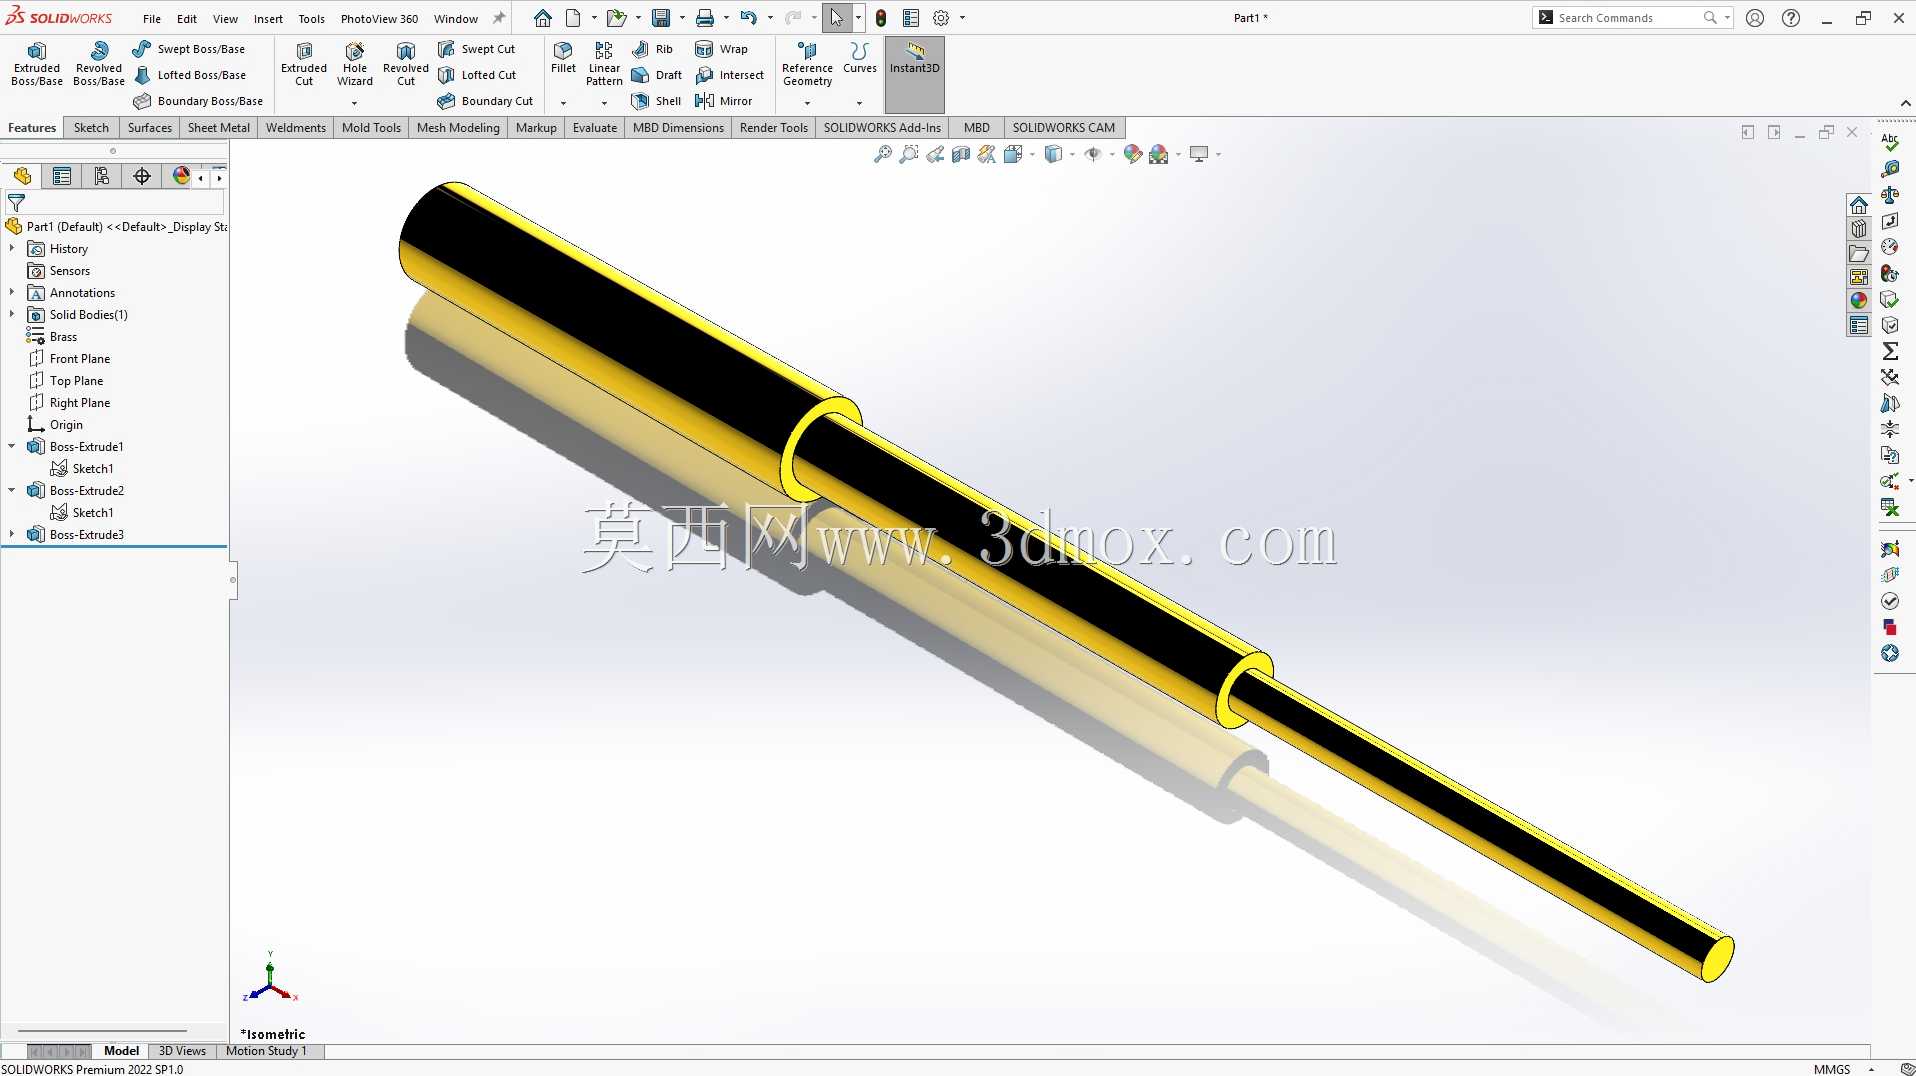This screenshot has width=1916, height=1076.
Task: Switch to the Render Tools tab
Action: coord(774,128)
